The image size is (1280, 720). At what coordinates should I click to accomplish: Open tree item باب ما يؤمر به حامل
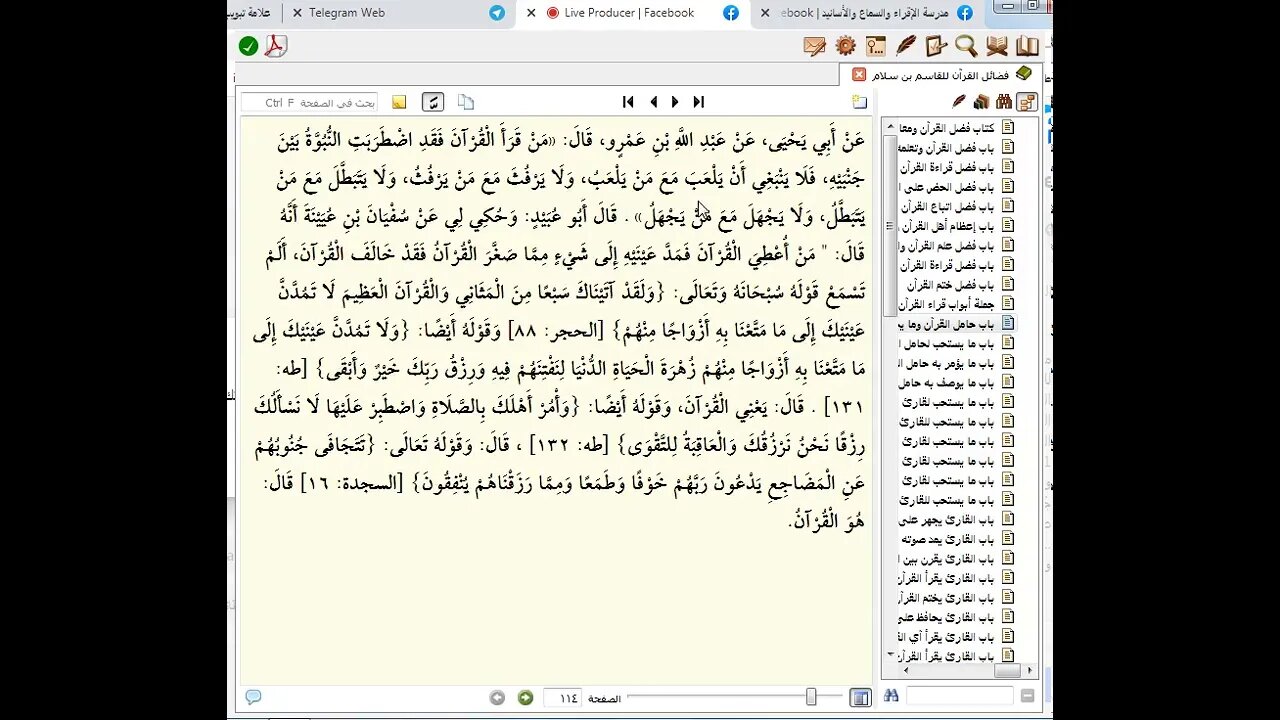(x=957, y=363)
